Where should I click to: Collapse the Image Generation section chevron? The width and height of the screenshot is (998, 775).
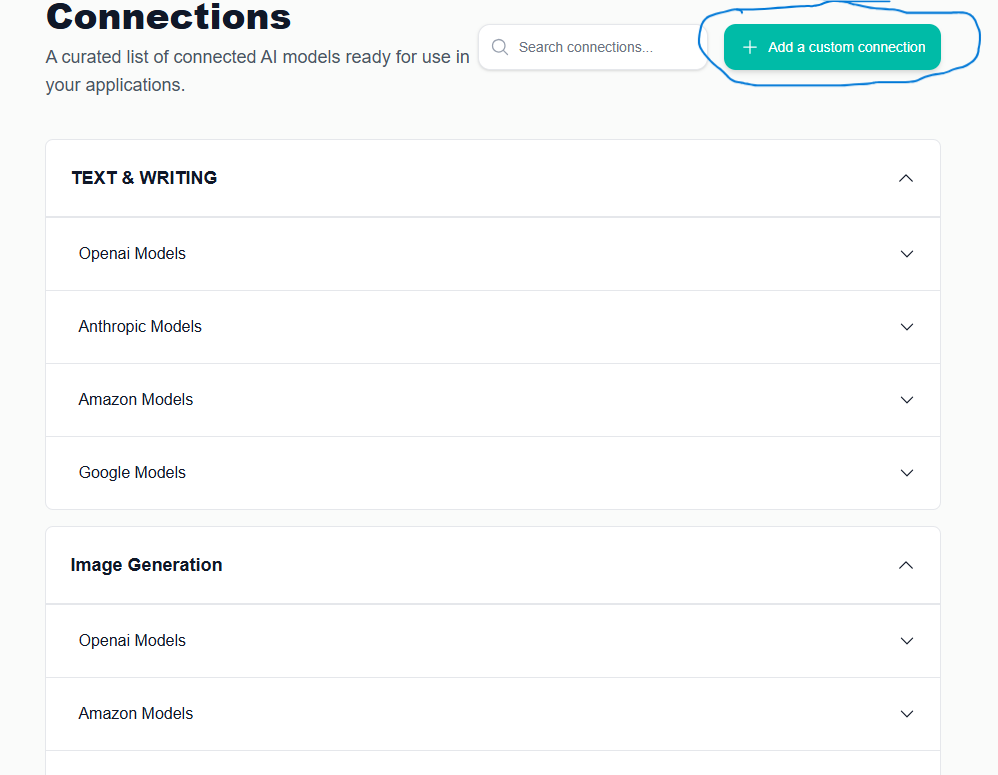906,565
